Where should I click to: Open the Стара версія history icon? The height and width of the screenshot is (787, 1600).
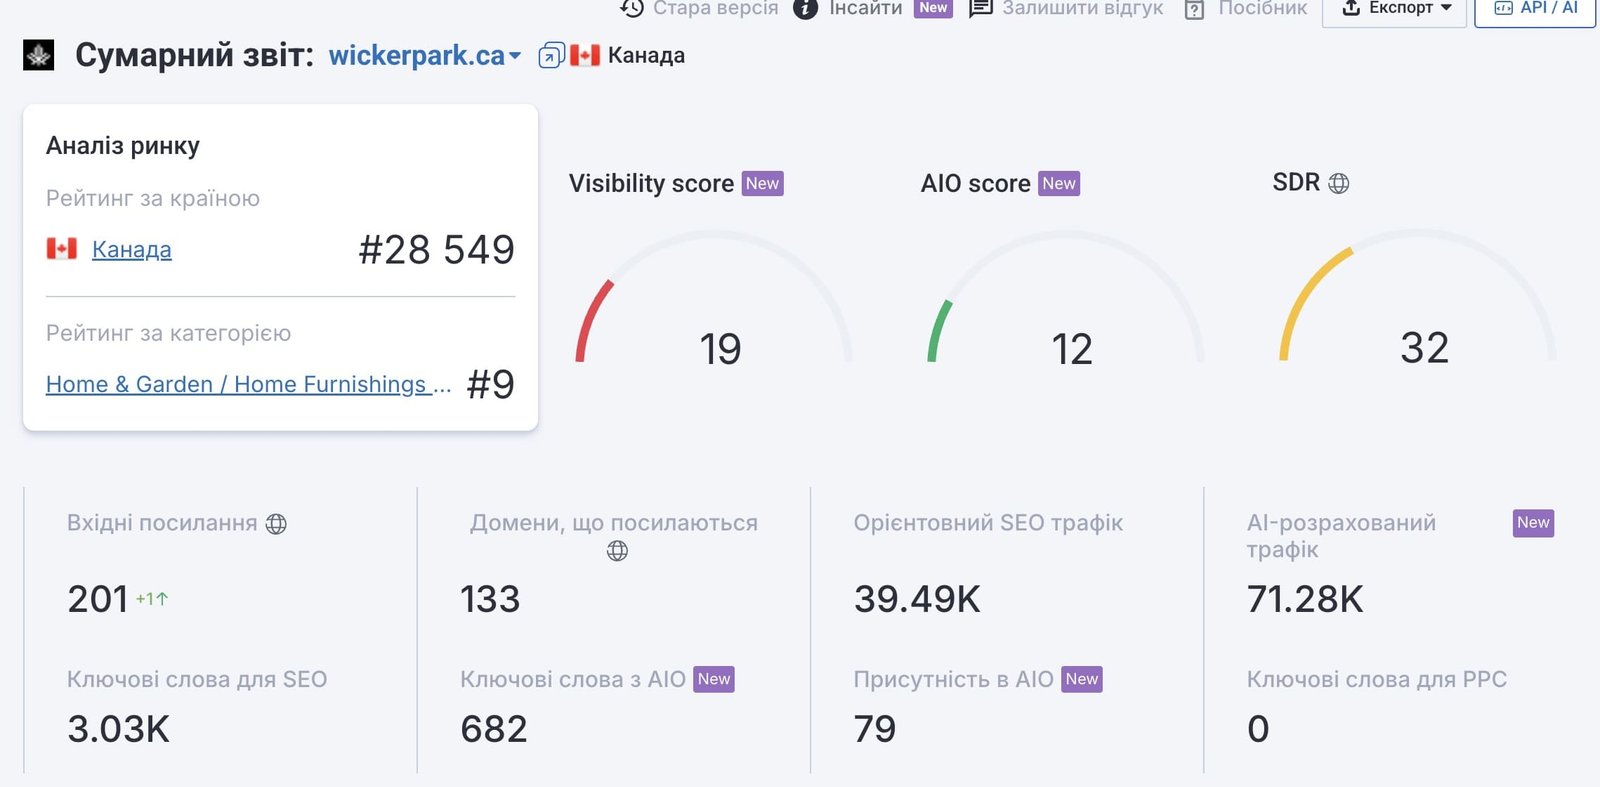tap(631, 8)
